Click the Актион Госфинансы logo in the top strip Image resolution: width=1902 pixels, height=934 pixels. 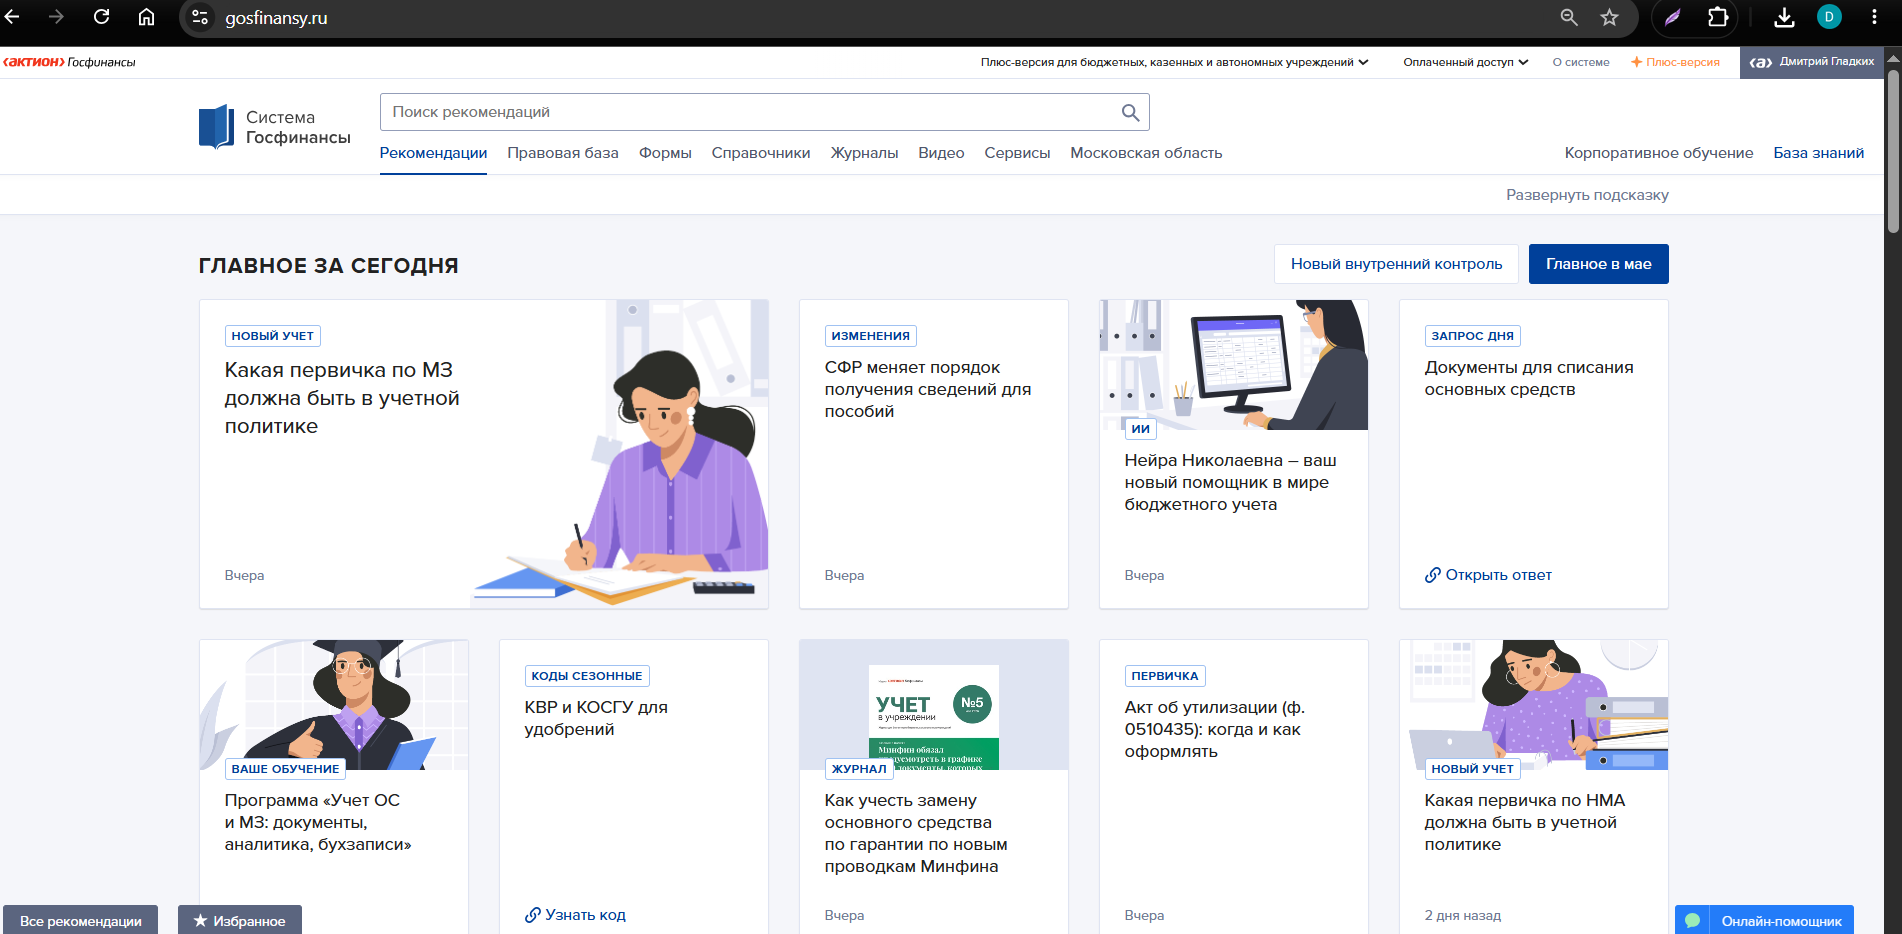click(x=69, y=62)
